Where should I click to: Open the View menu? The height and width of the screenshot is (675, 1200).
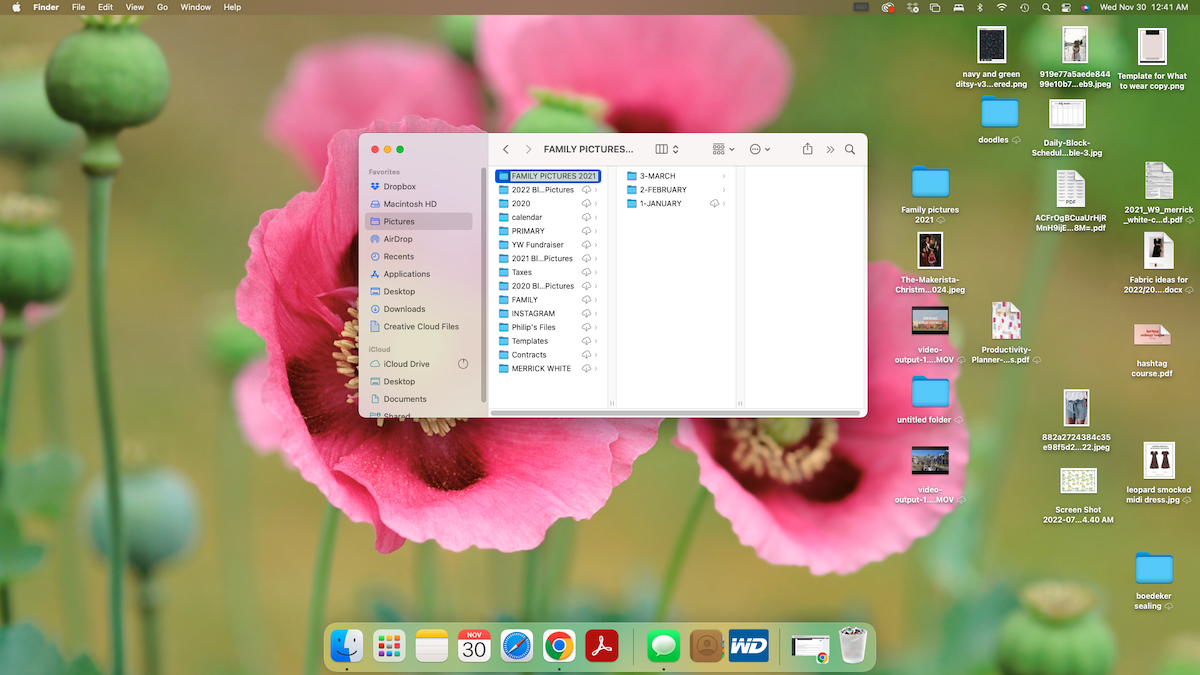pos(134,7)
